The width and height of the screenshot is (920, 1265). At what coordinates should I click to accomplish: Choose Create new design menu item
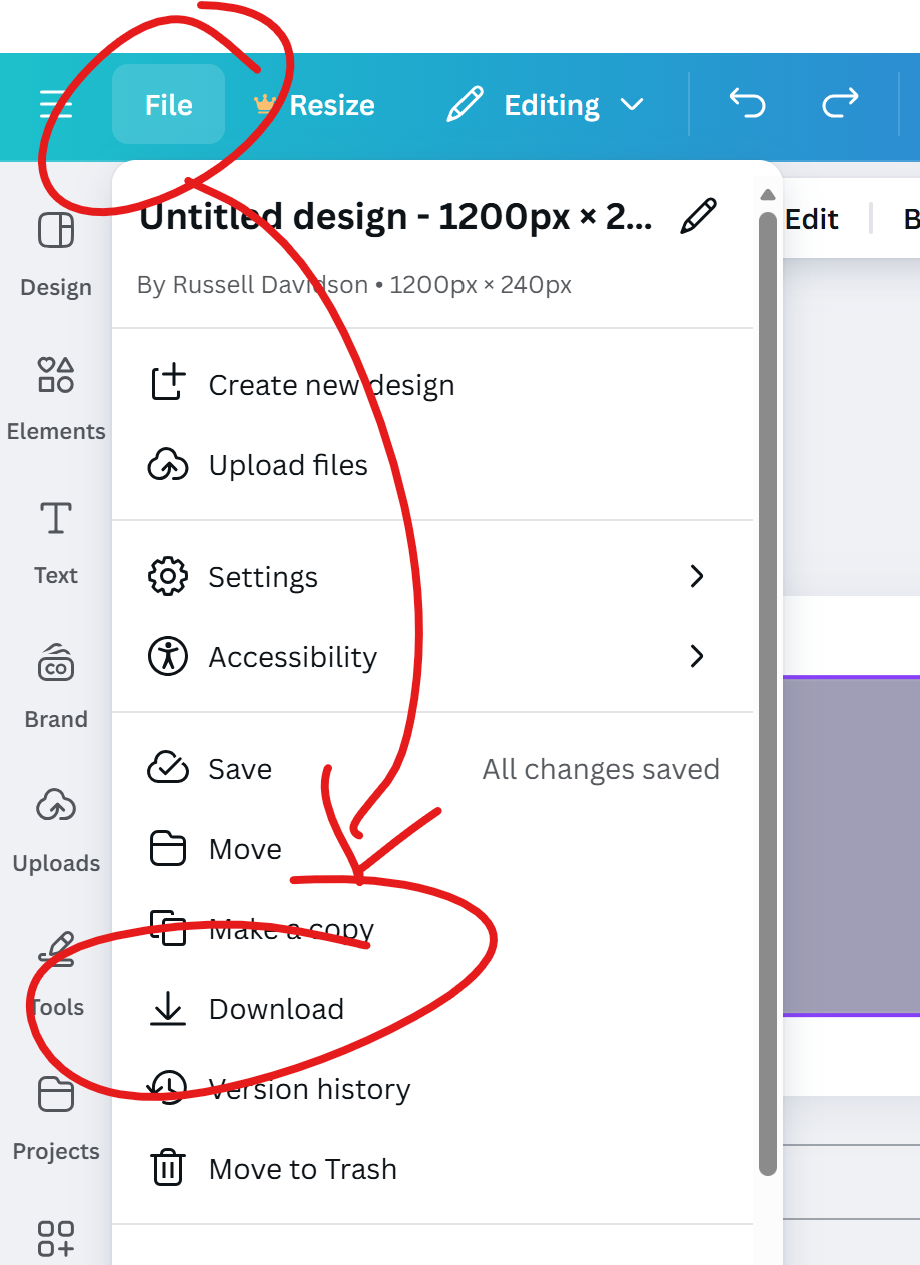point(331,385)
